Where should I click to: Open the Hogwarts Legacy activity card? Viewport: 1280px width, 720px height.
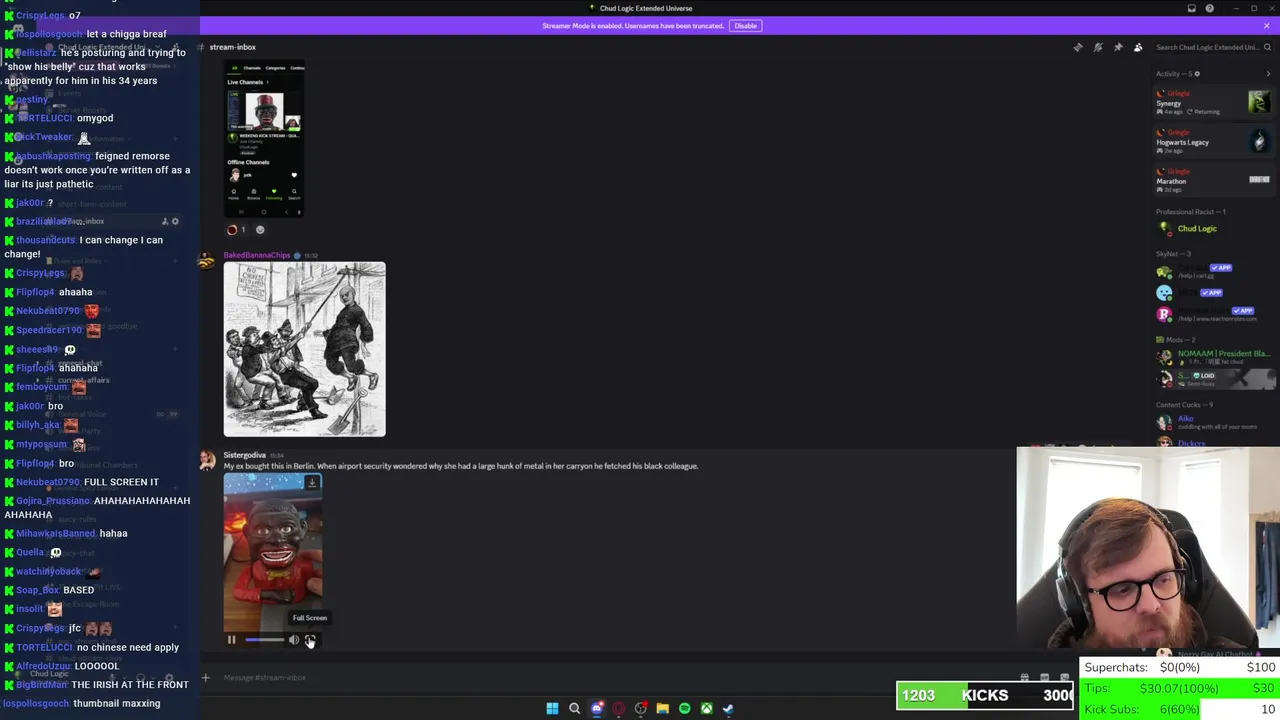pos(1213,141)
